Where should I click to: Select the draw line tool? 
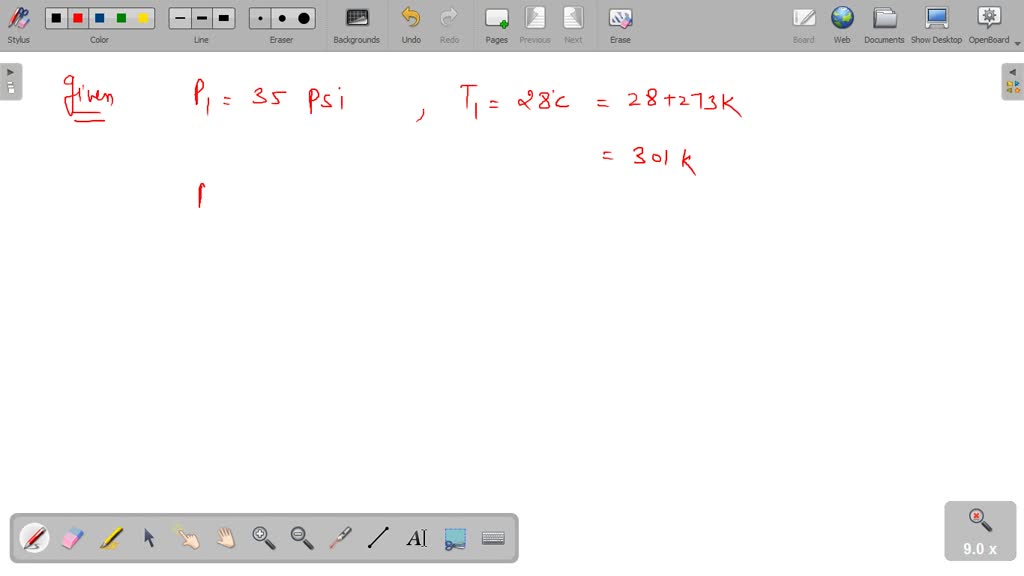click(x=378, y=538)
